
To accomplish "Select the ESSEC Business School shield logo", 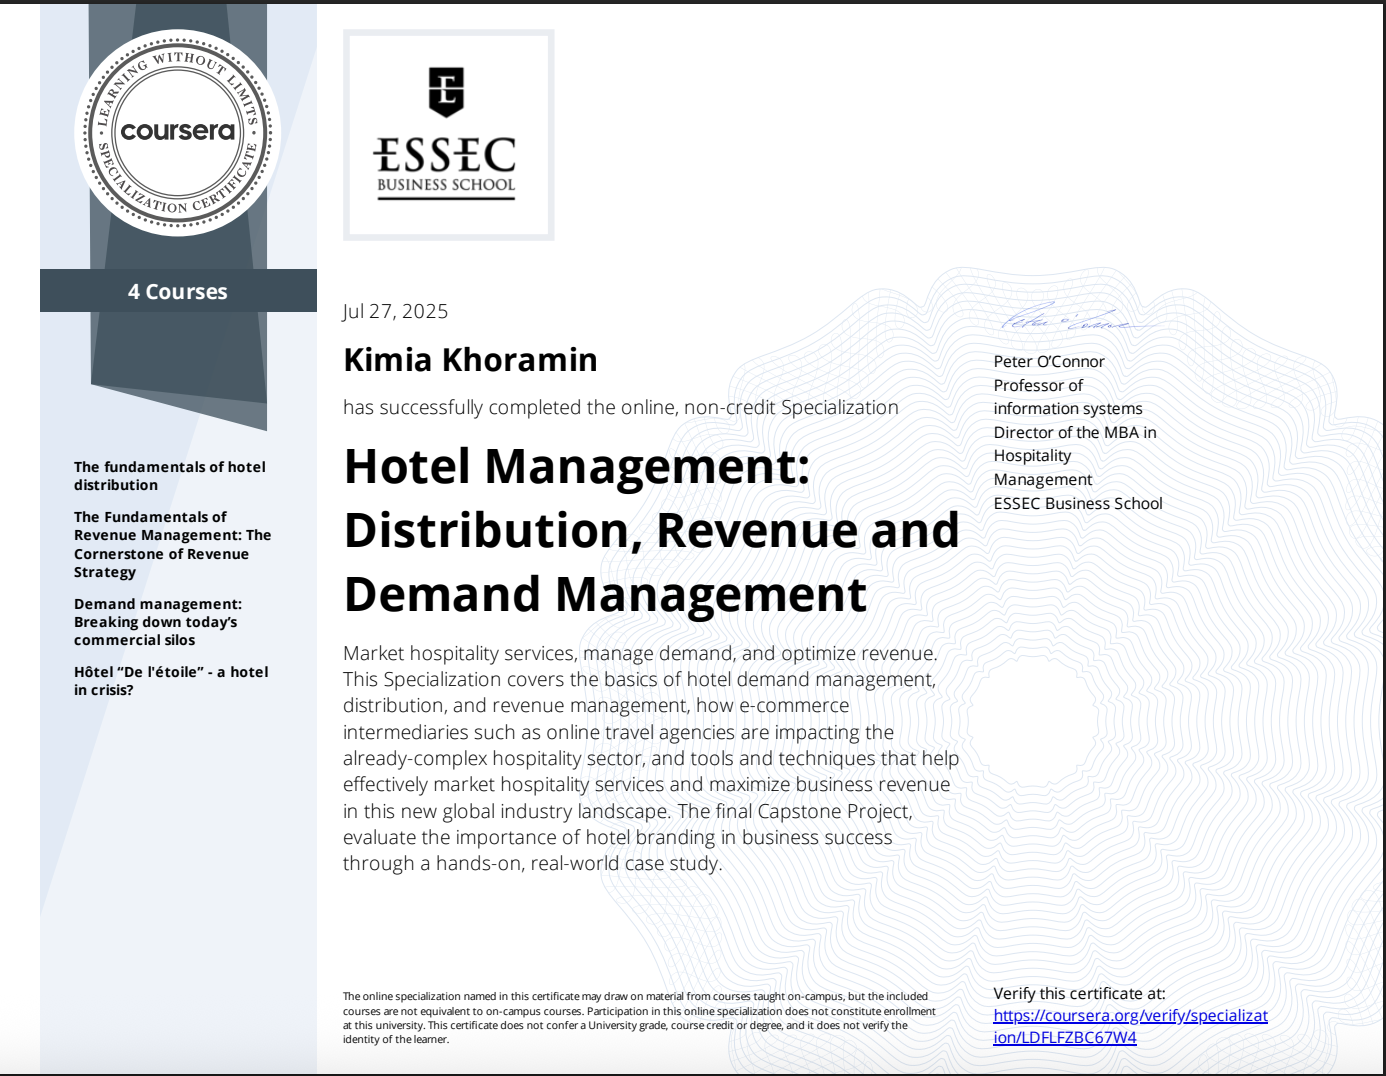I will (447, 133).
